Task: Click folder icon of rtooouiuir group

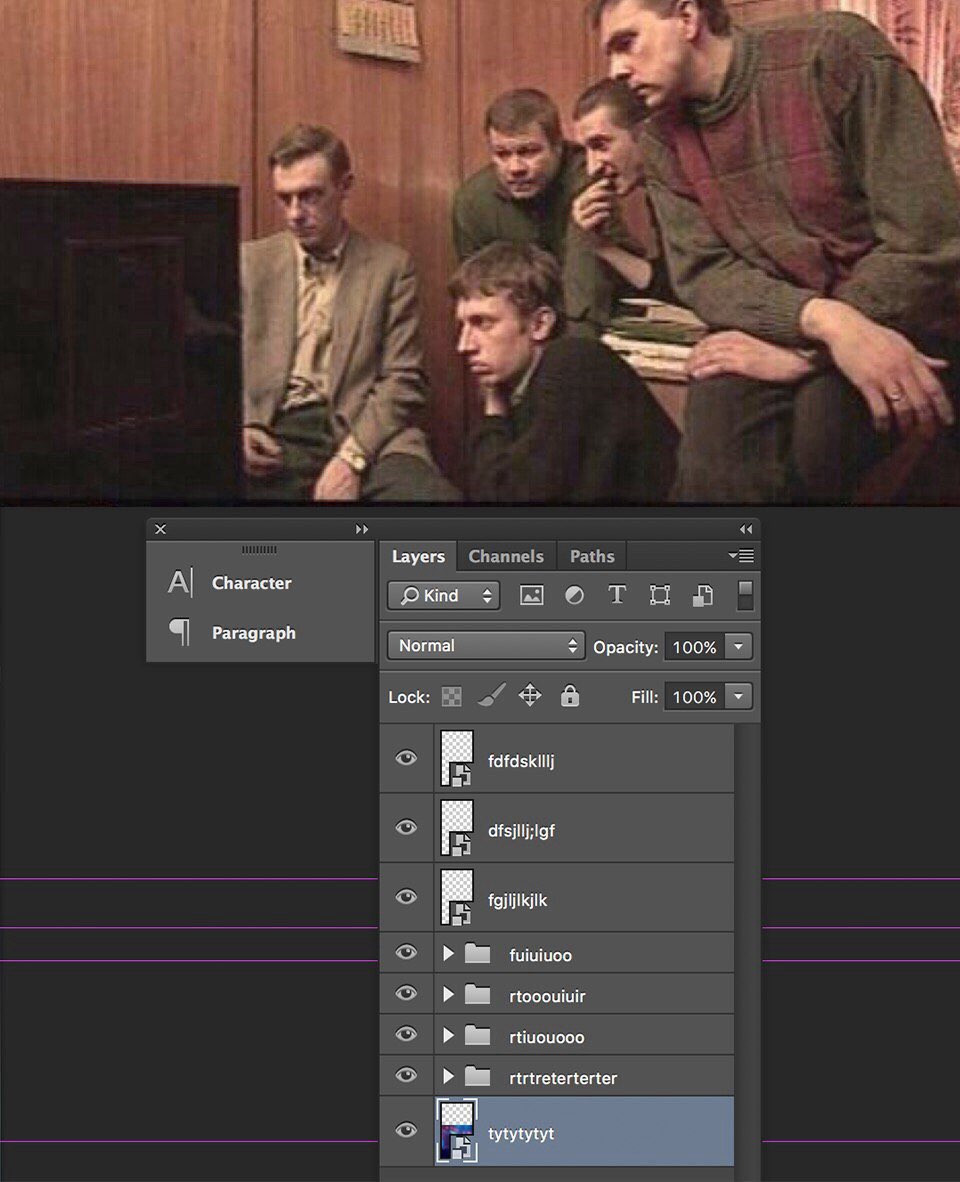Action: pyautogui.click(x=477, y=994)
